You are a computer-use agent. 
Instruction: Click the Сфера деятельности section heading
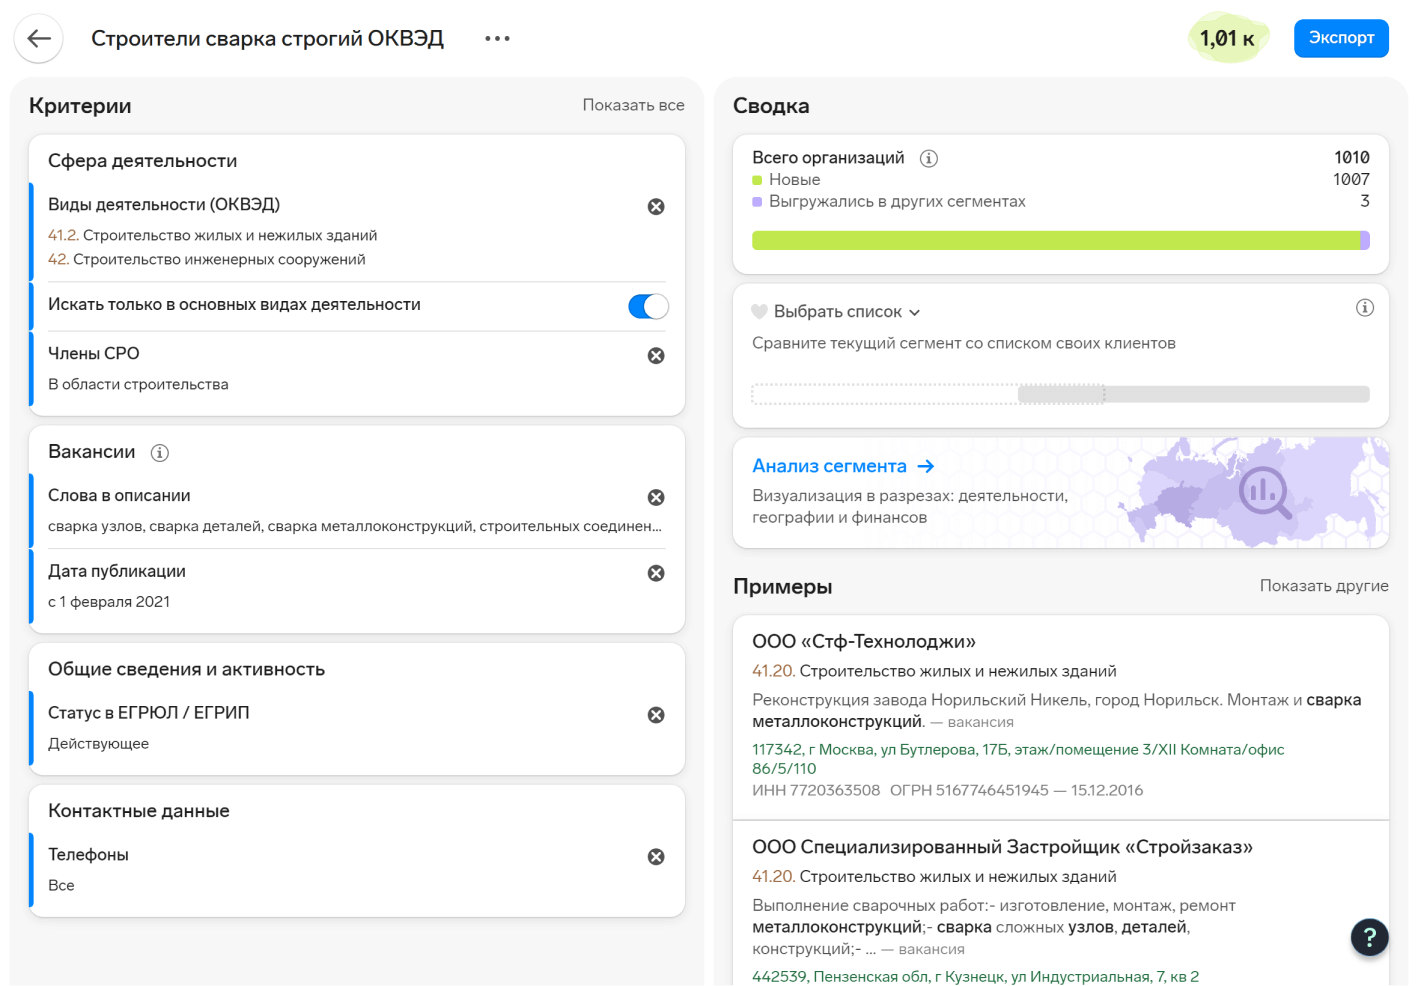point(142,161)
